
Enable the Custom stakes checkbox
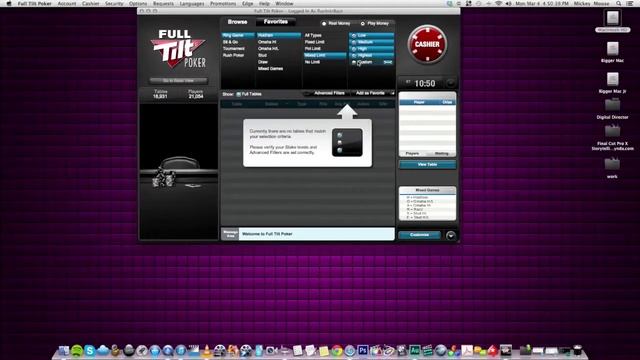point(354,62)
